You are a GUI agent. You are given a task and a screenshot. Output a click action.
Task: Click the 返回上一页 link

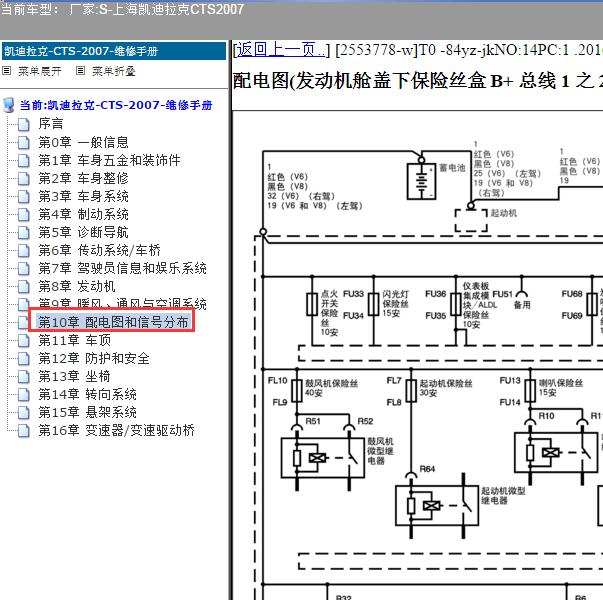[x=280, y=50]
